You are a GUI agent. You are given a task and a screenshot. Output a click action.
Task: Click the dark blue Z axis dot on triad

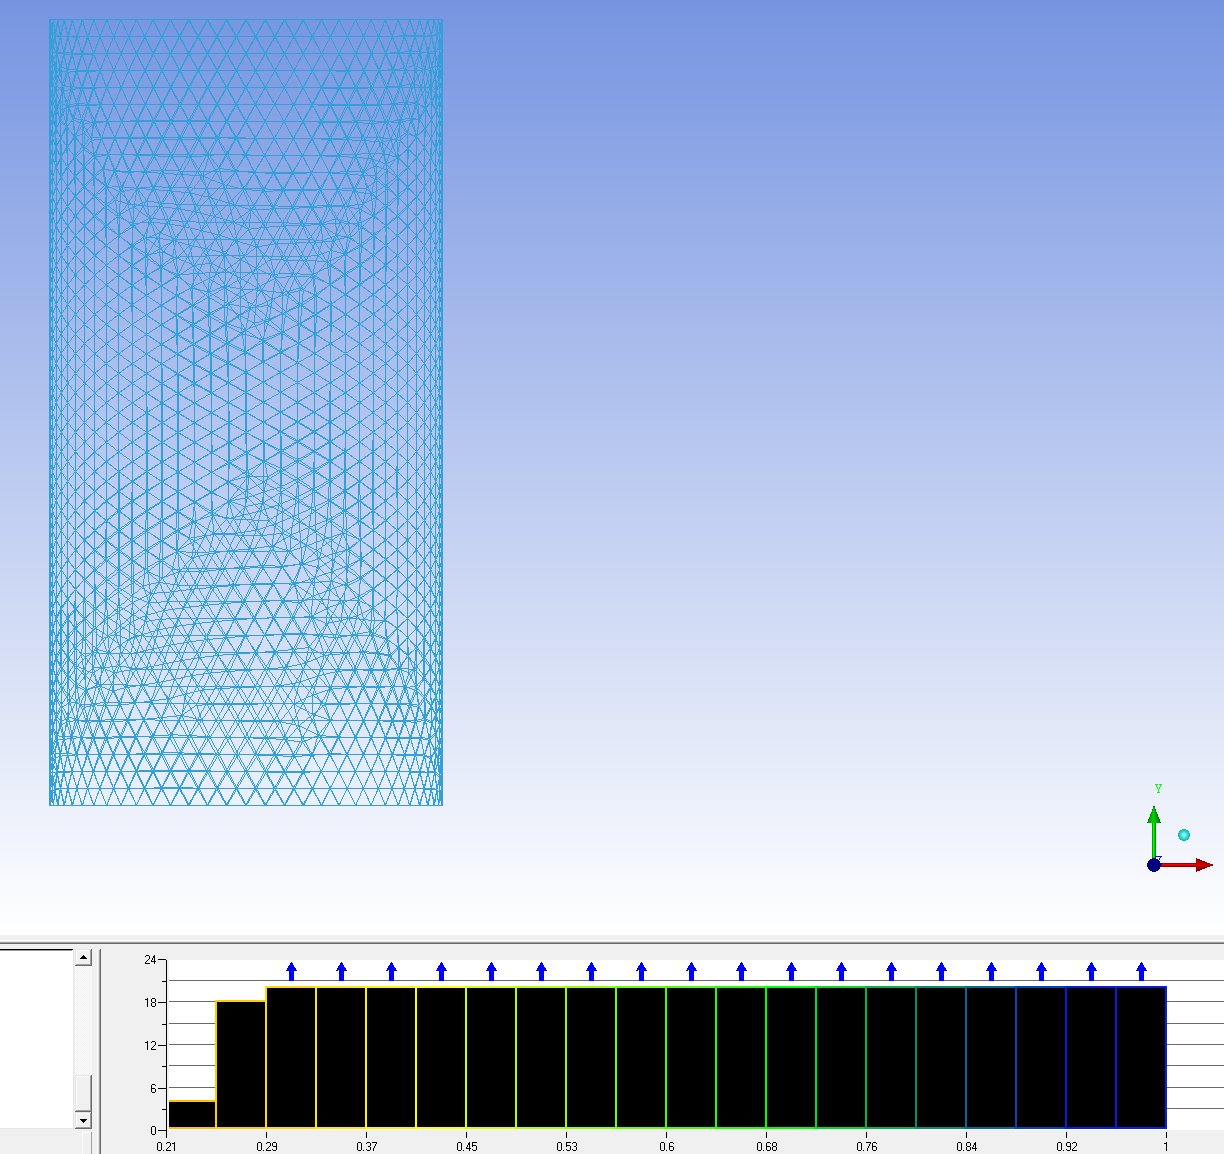pyautogui.click(x=1154, y=865)
